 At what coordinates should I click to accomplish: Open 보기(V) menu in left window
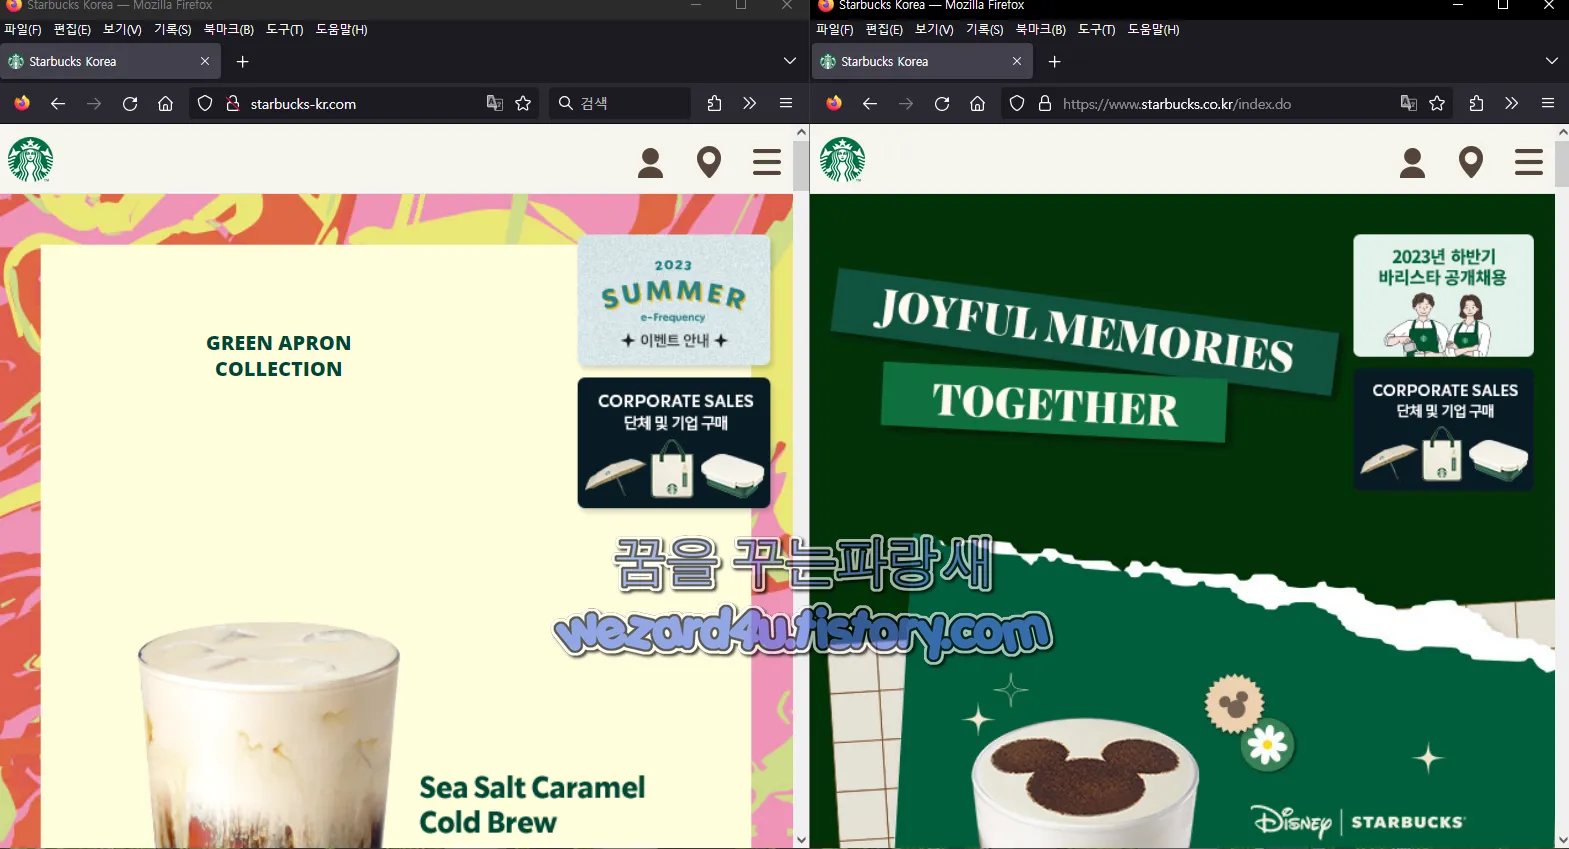122,30
